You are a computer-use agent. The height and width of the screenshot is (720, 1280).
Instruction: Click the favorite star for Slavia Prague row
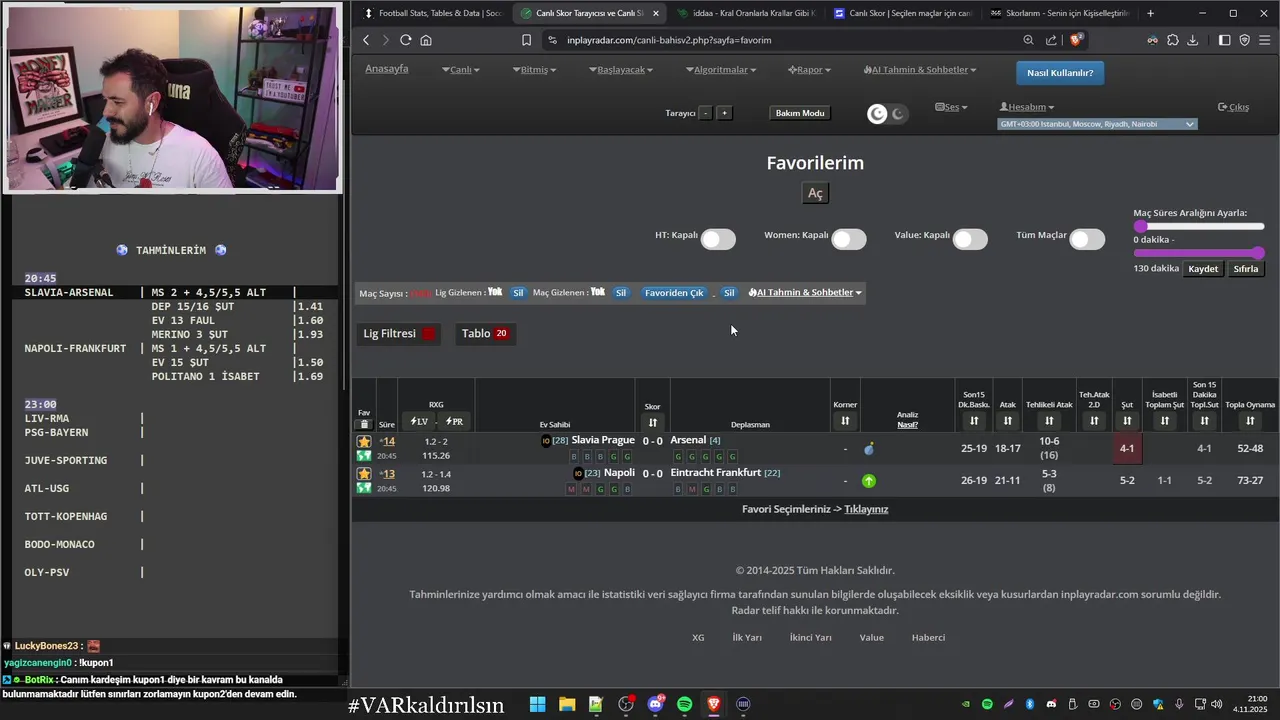pyautogui.click(x=364, y=441)
